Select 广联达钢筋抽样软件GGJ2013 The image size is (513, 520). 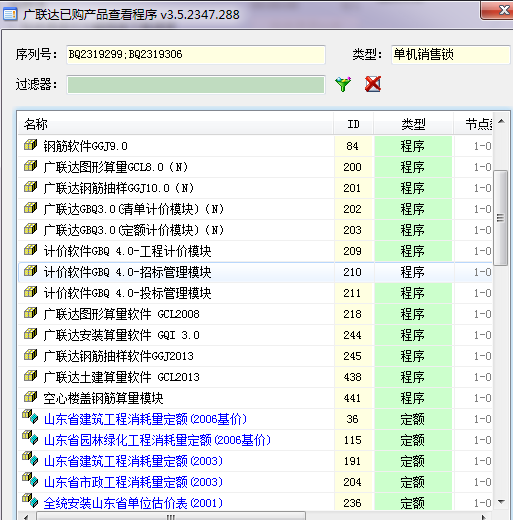[255, 356]
